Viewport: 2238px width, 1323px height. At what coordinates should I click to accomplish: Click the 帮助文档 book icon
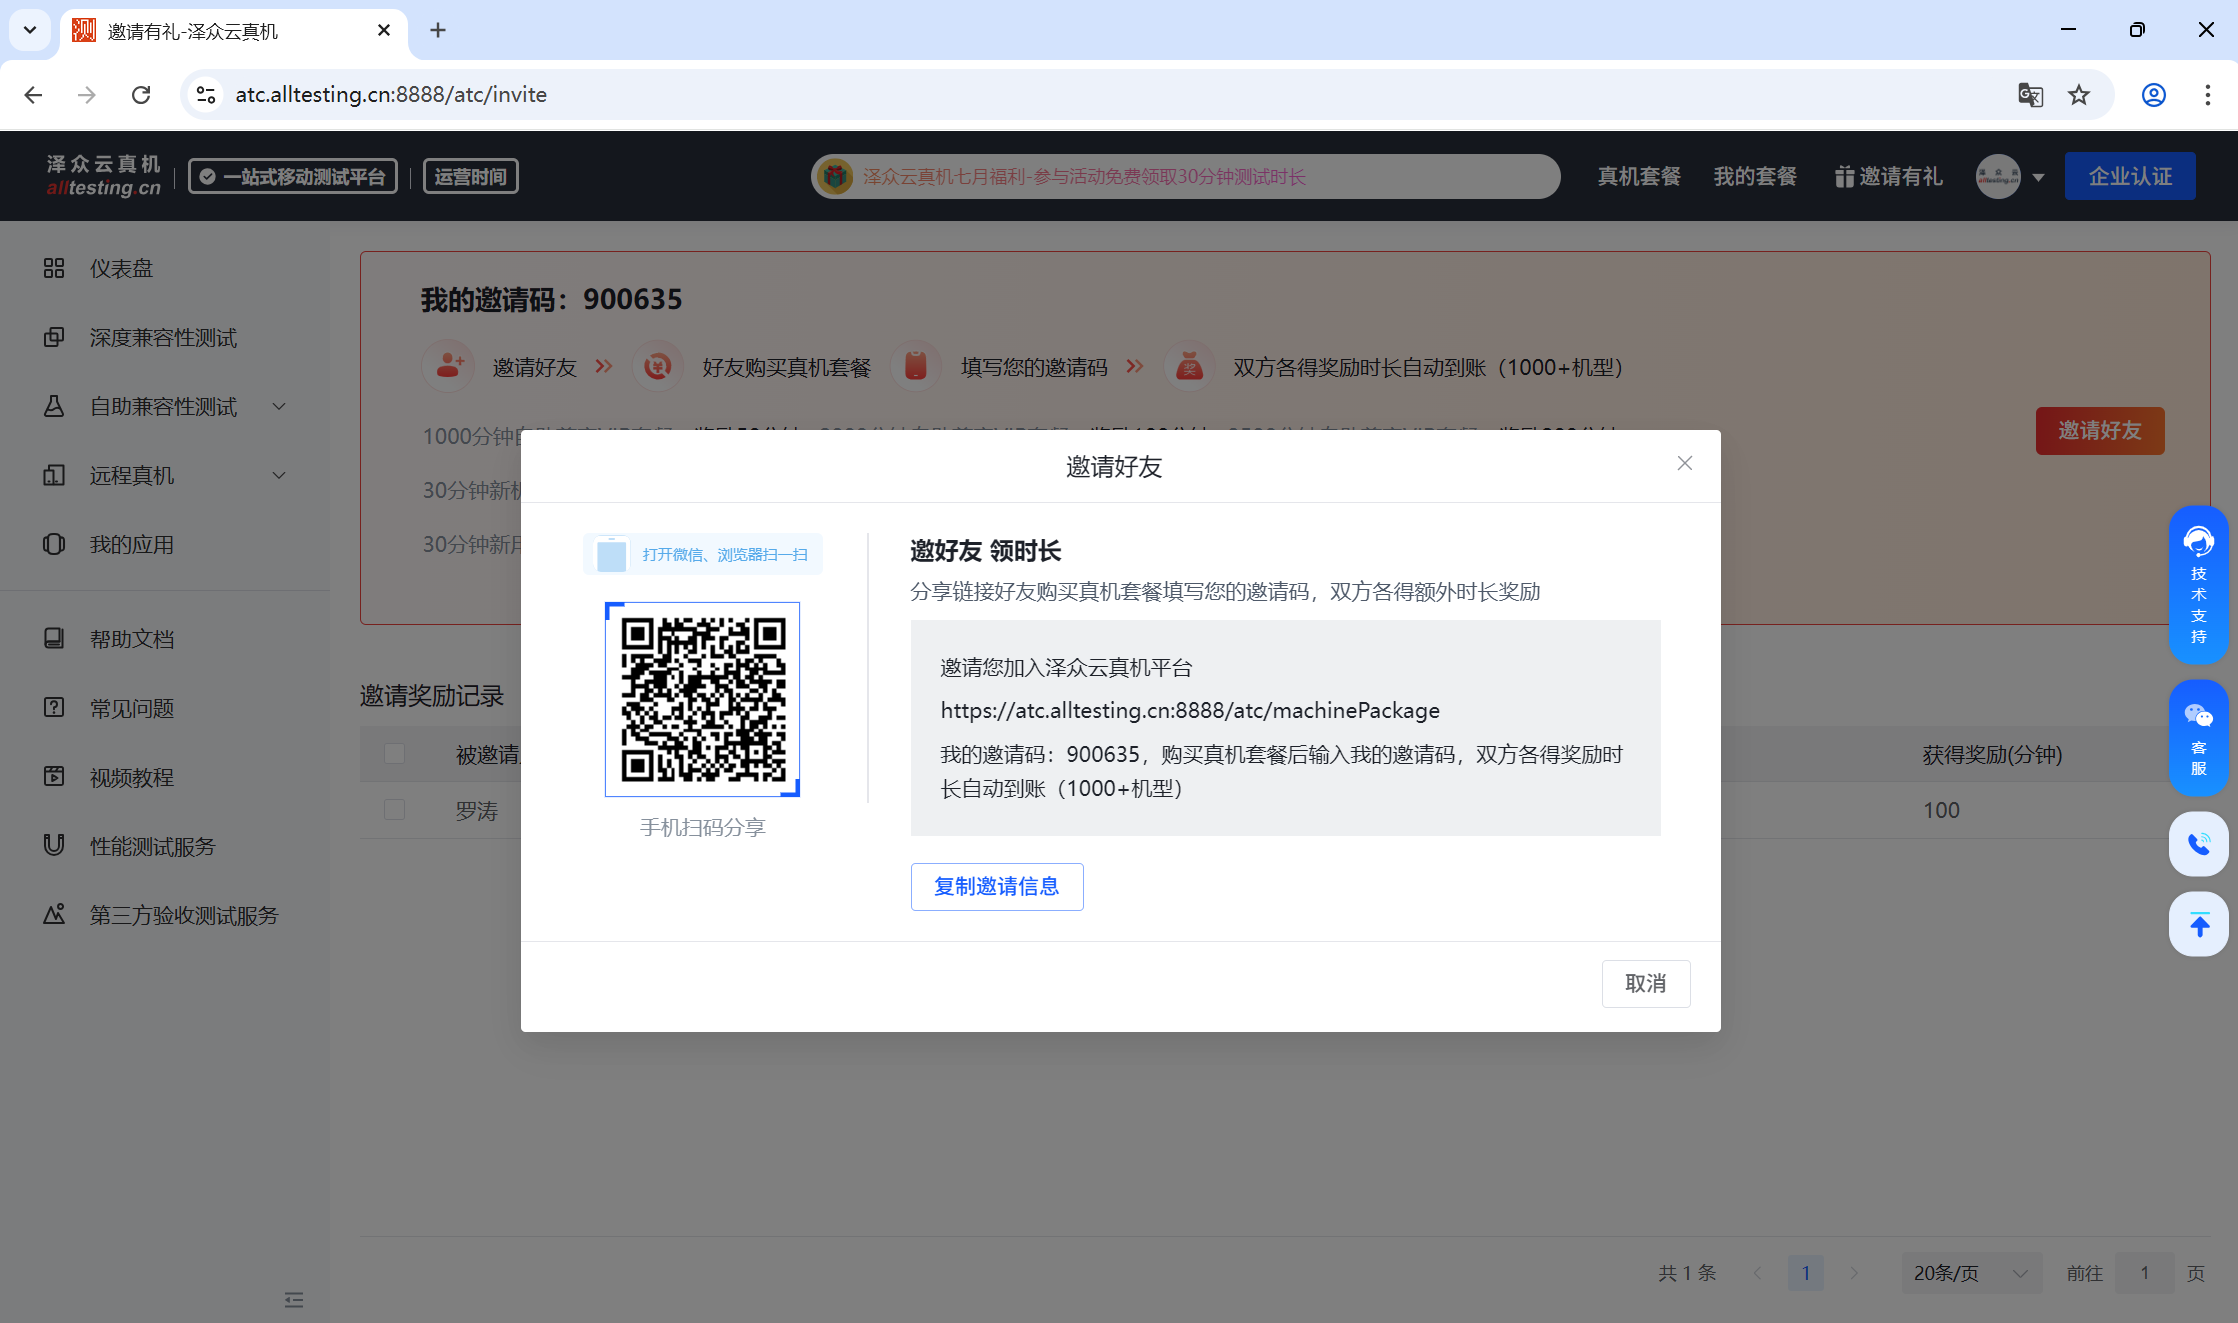click(x=54, y=638)
